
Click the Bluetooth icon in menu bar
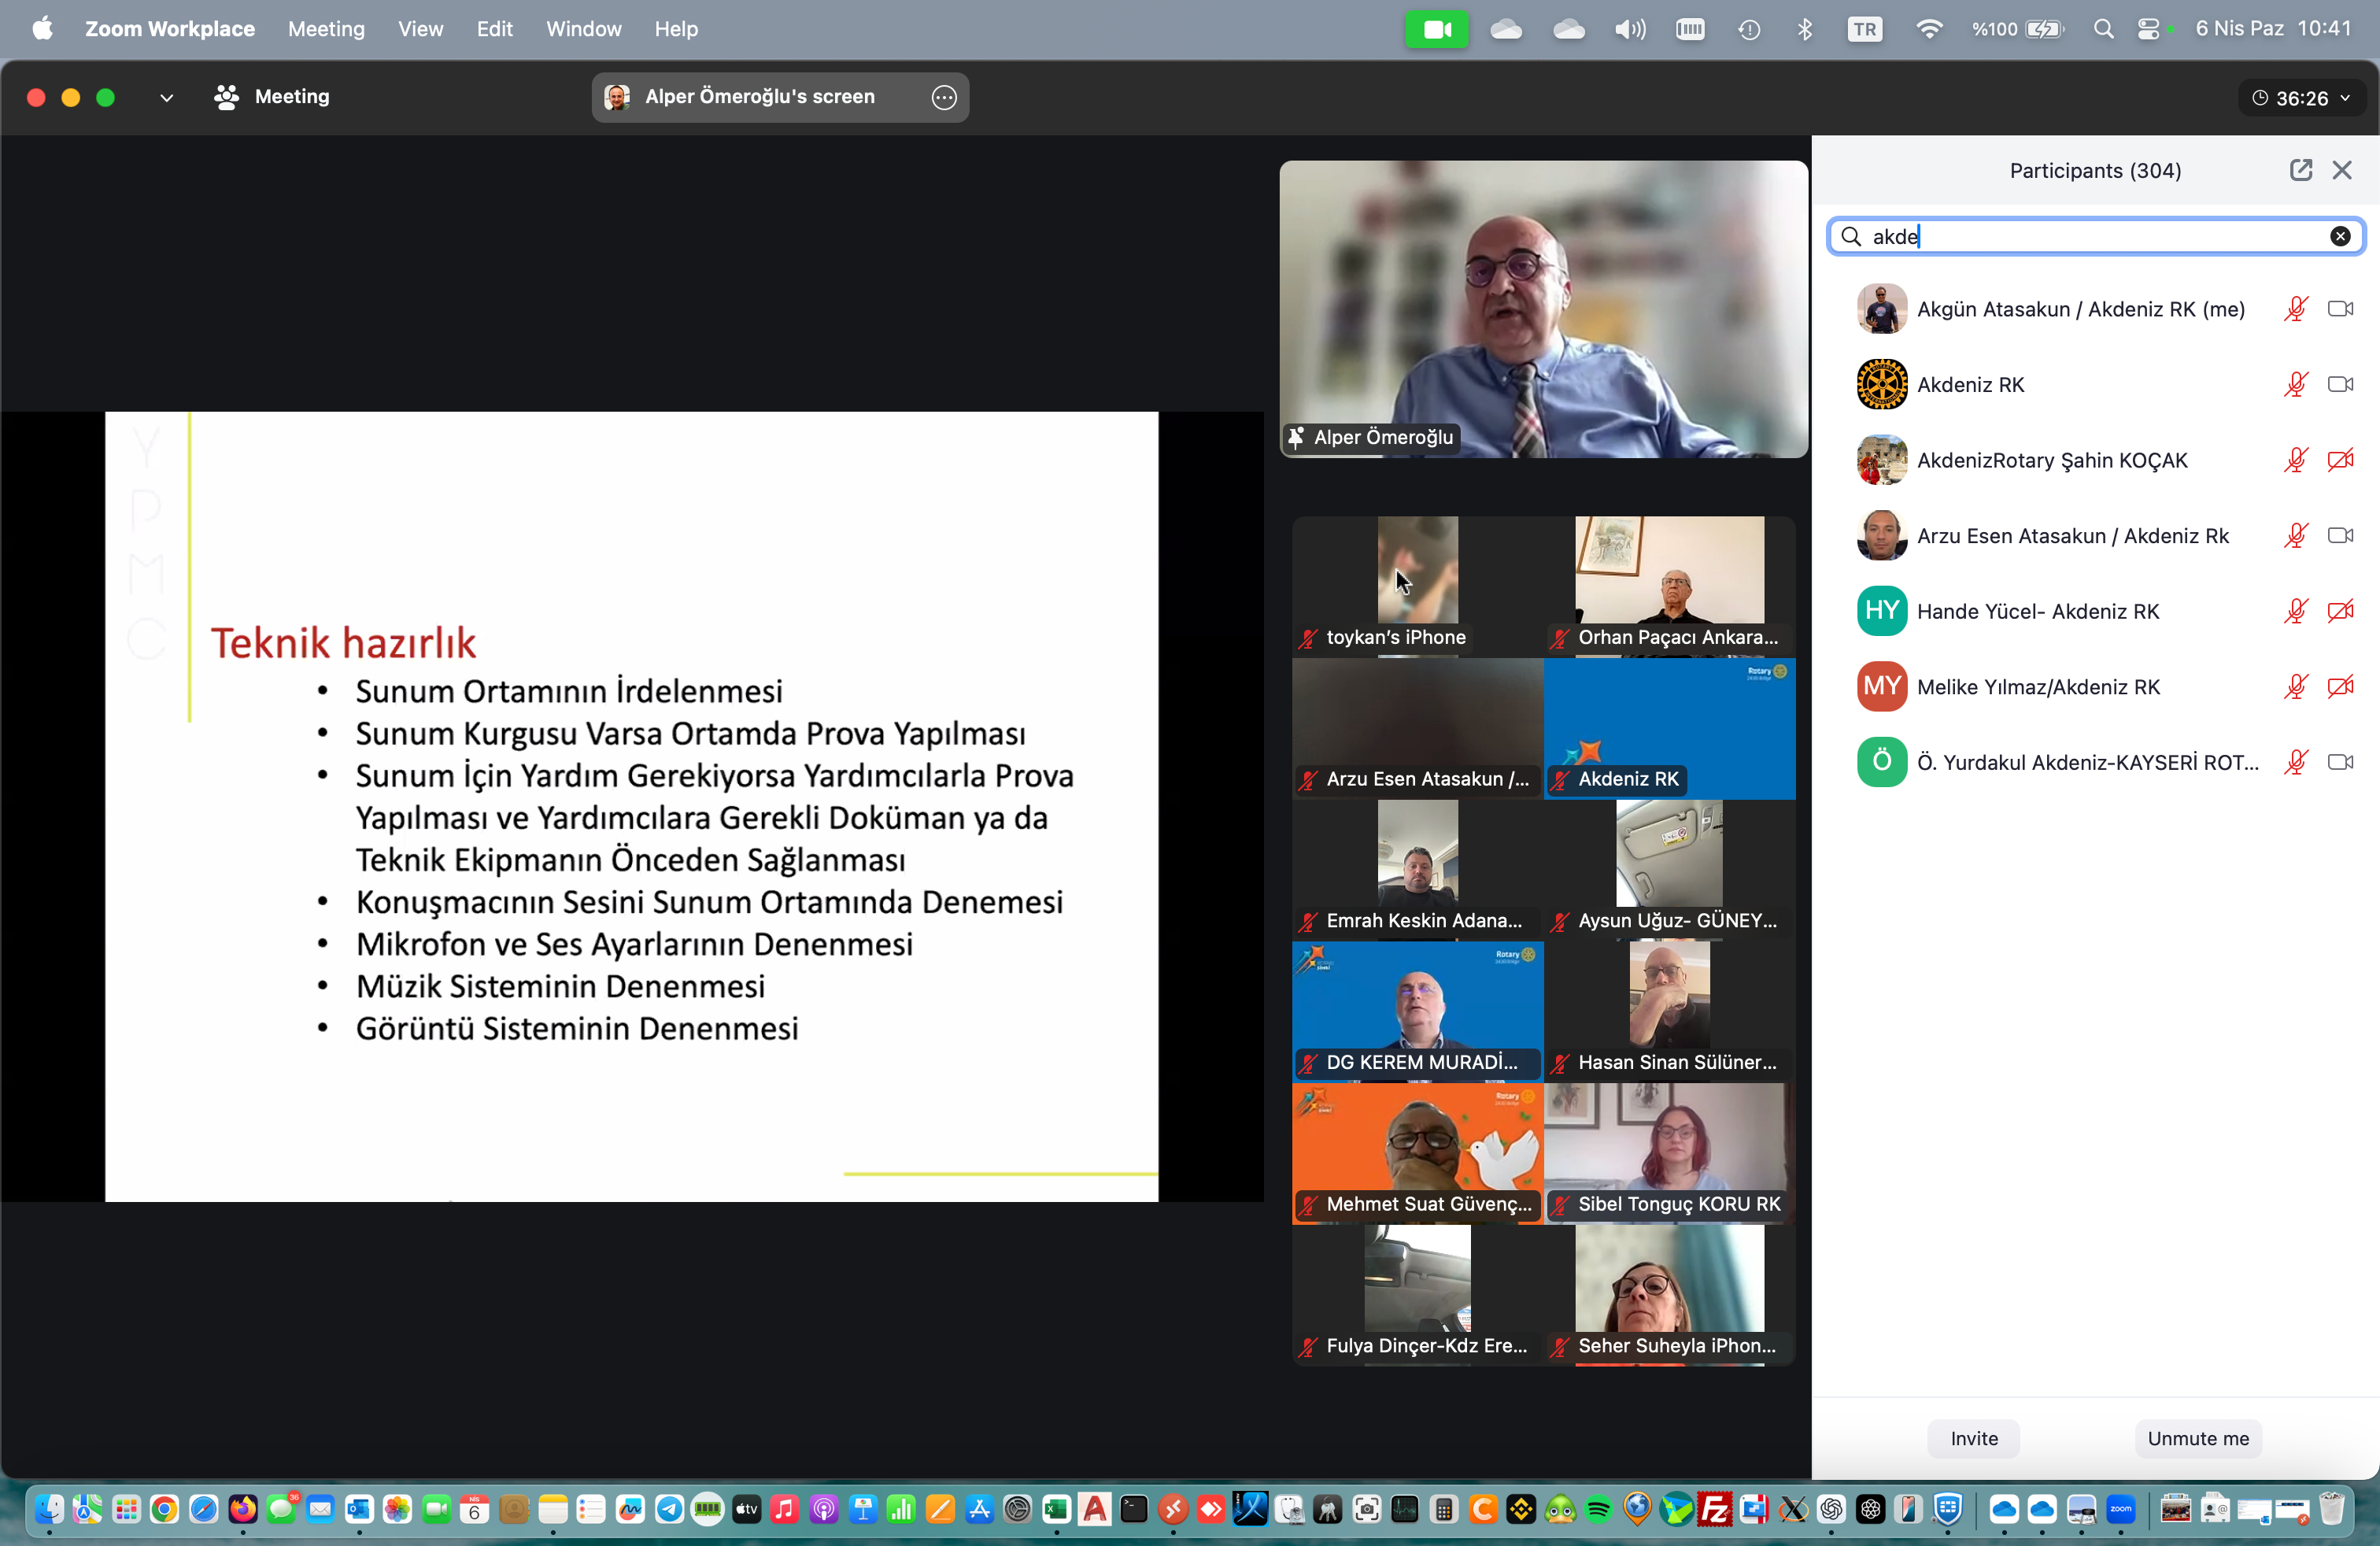coord(1805,29)
